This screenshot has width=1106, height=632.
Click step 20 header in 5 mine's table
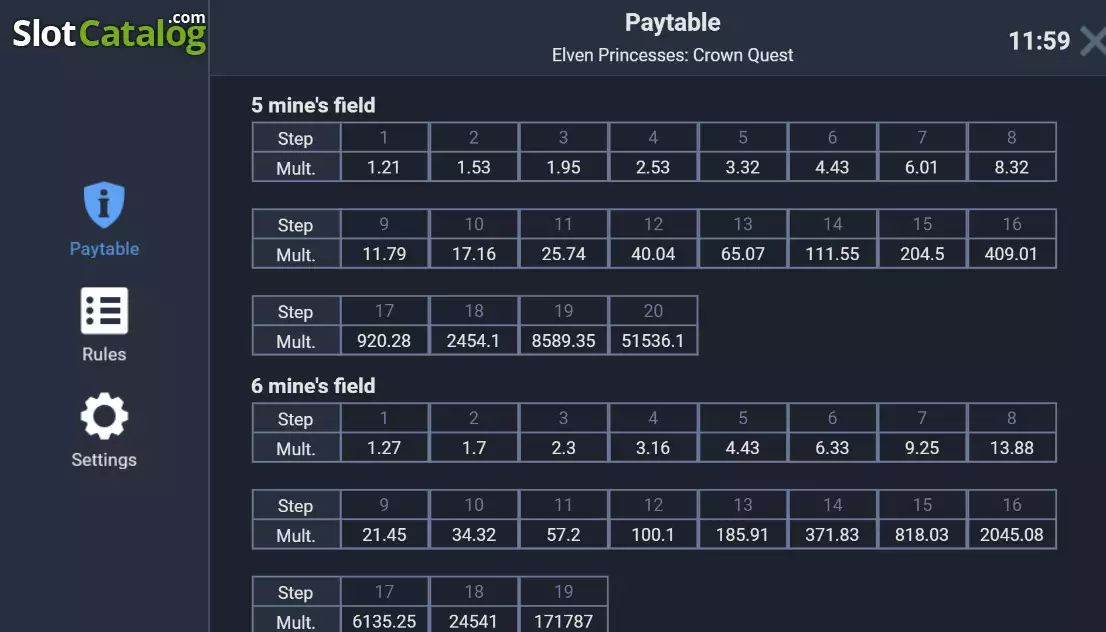click(x=653, y=311)
